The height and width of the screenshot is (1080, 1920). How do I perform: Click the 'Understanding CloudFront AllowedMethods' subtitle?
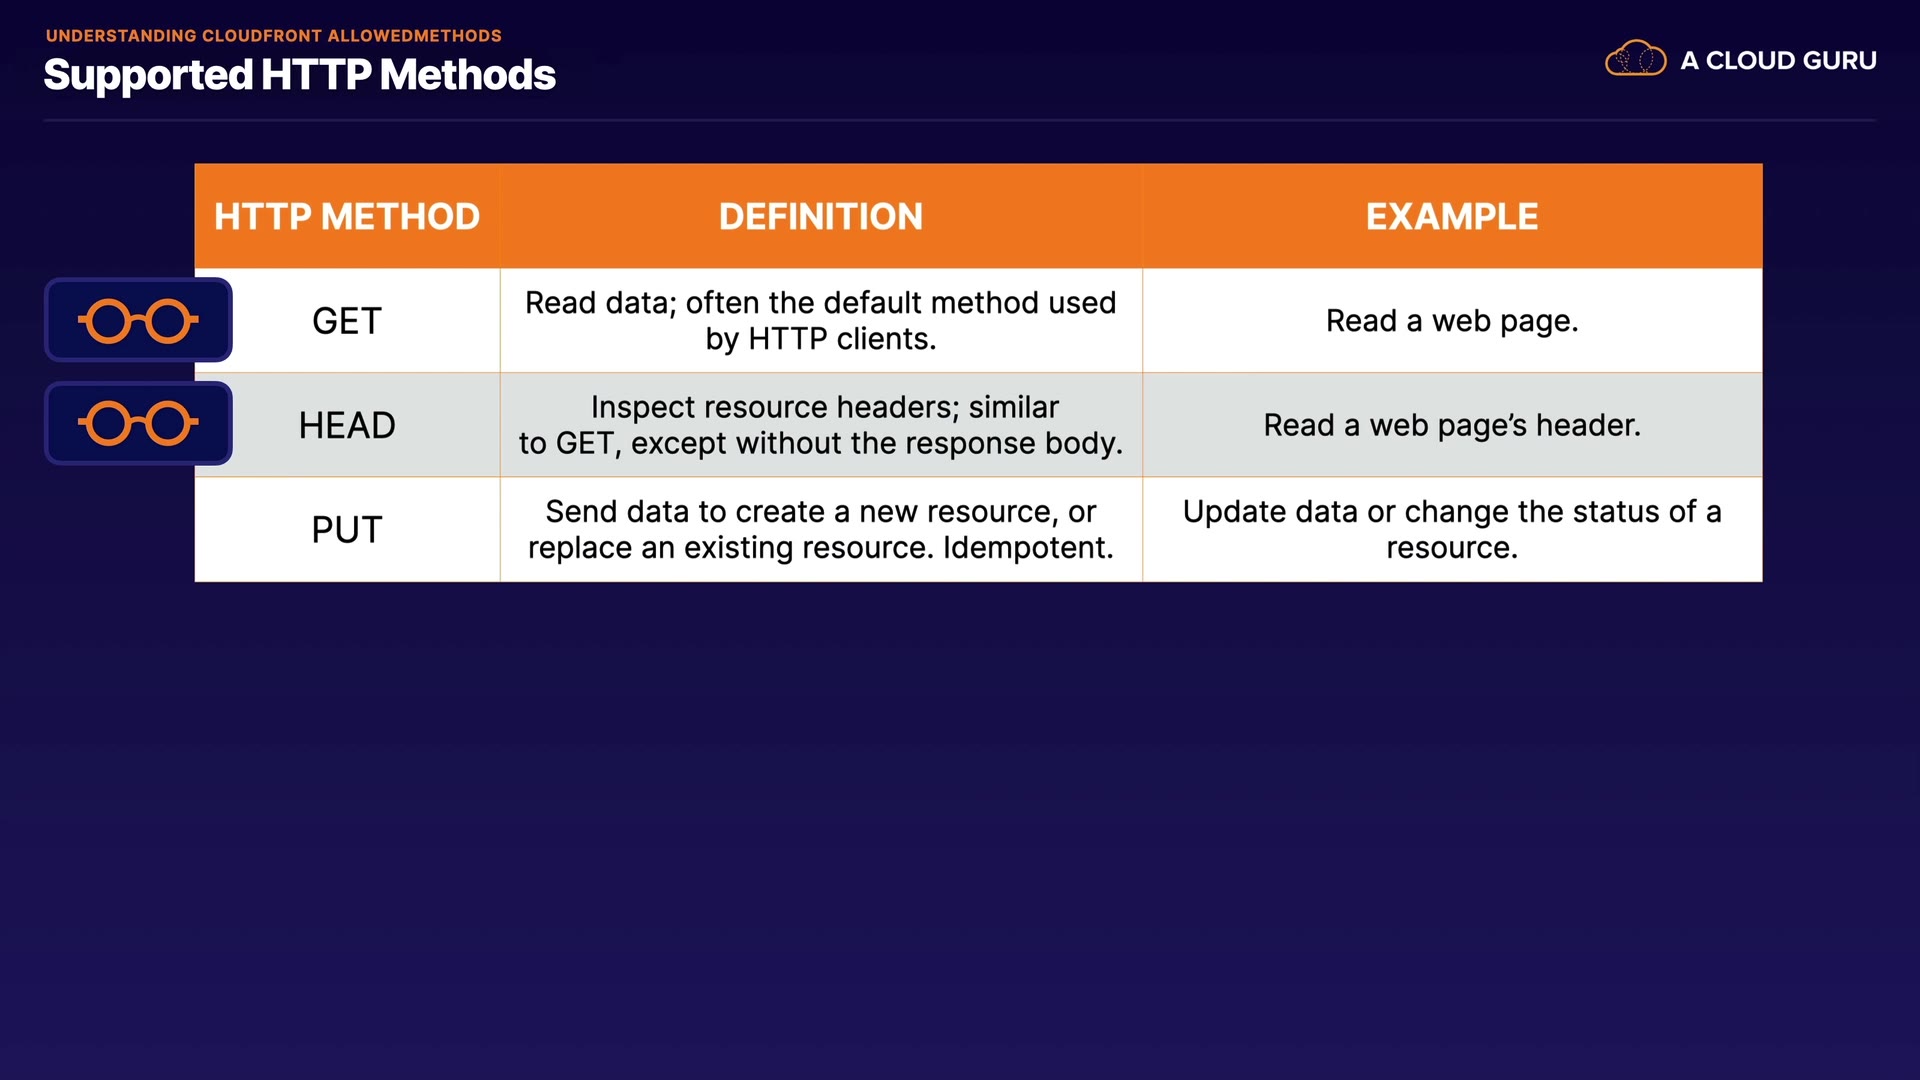pos(273,36)
